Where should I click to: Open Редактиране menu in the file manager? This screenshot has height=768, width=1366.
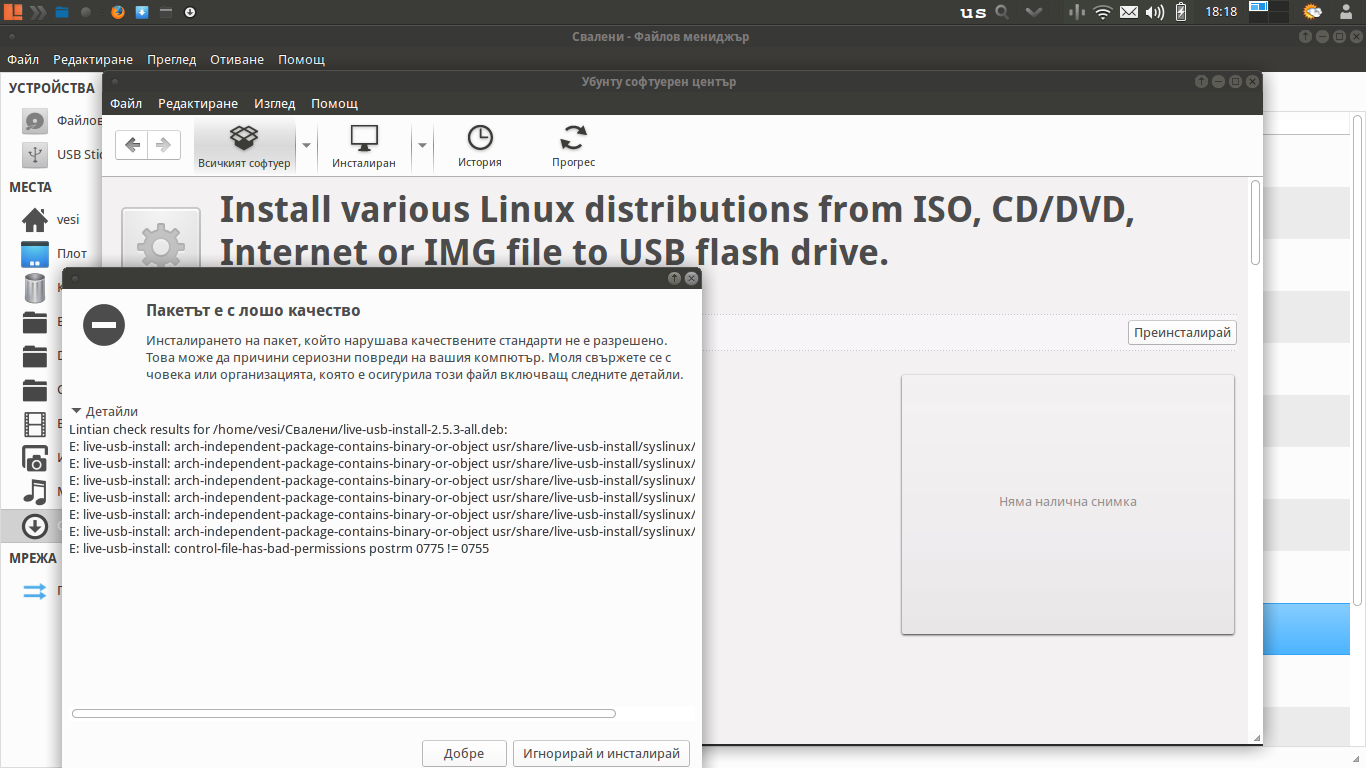pyautogui.click(x=93, y=59)
